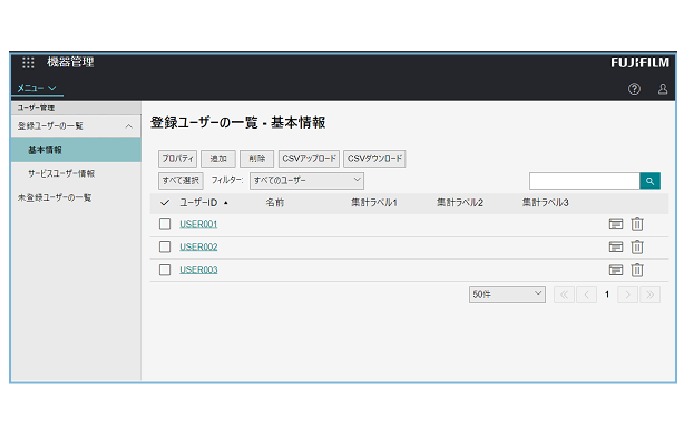The width and height of the screenshot is (686, 431).
Task: Open the メニュー dropdown
Action: [37, 88]
